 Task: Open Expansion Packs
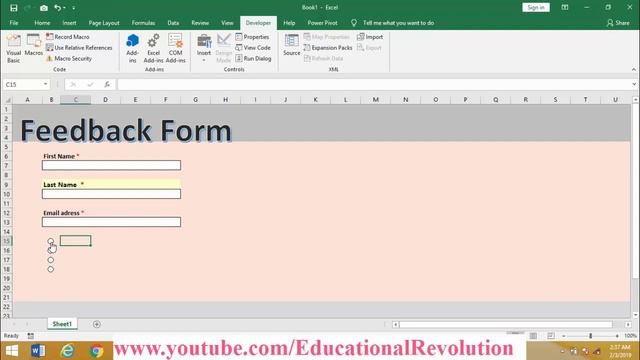pyautogui.click(x=328, y=48)
